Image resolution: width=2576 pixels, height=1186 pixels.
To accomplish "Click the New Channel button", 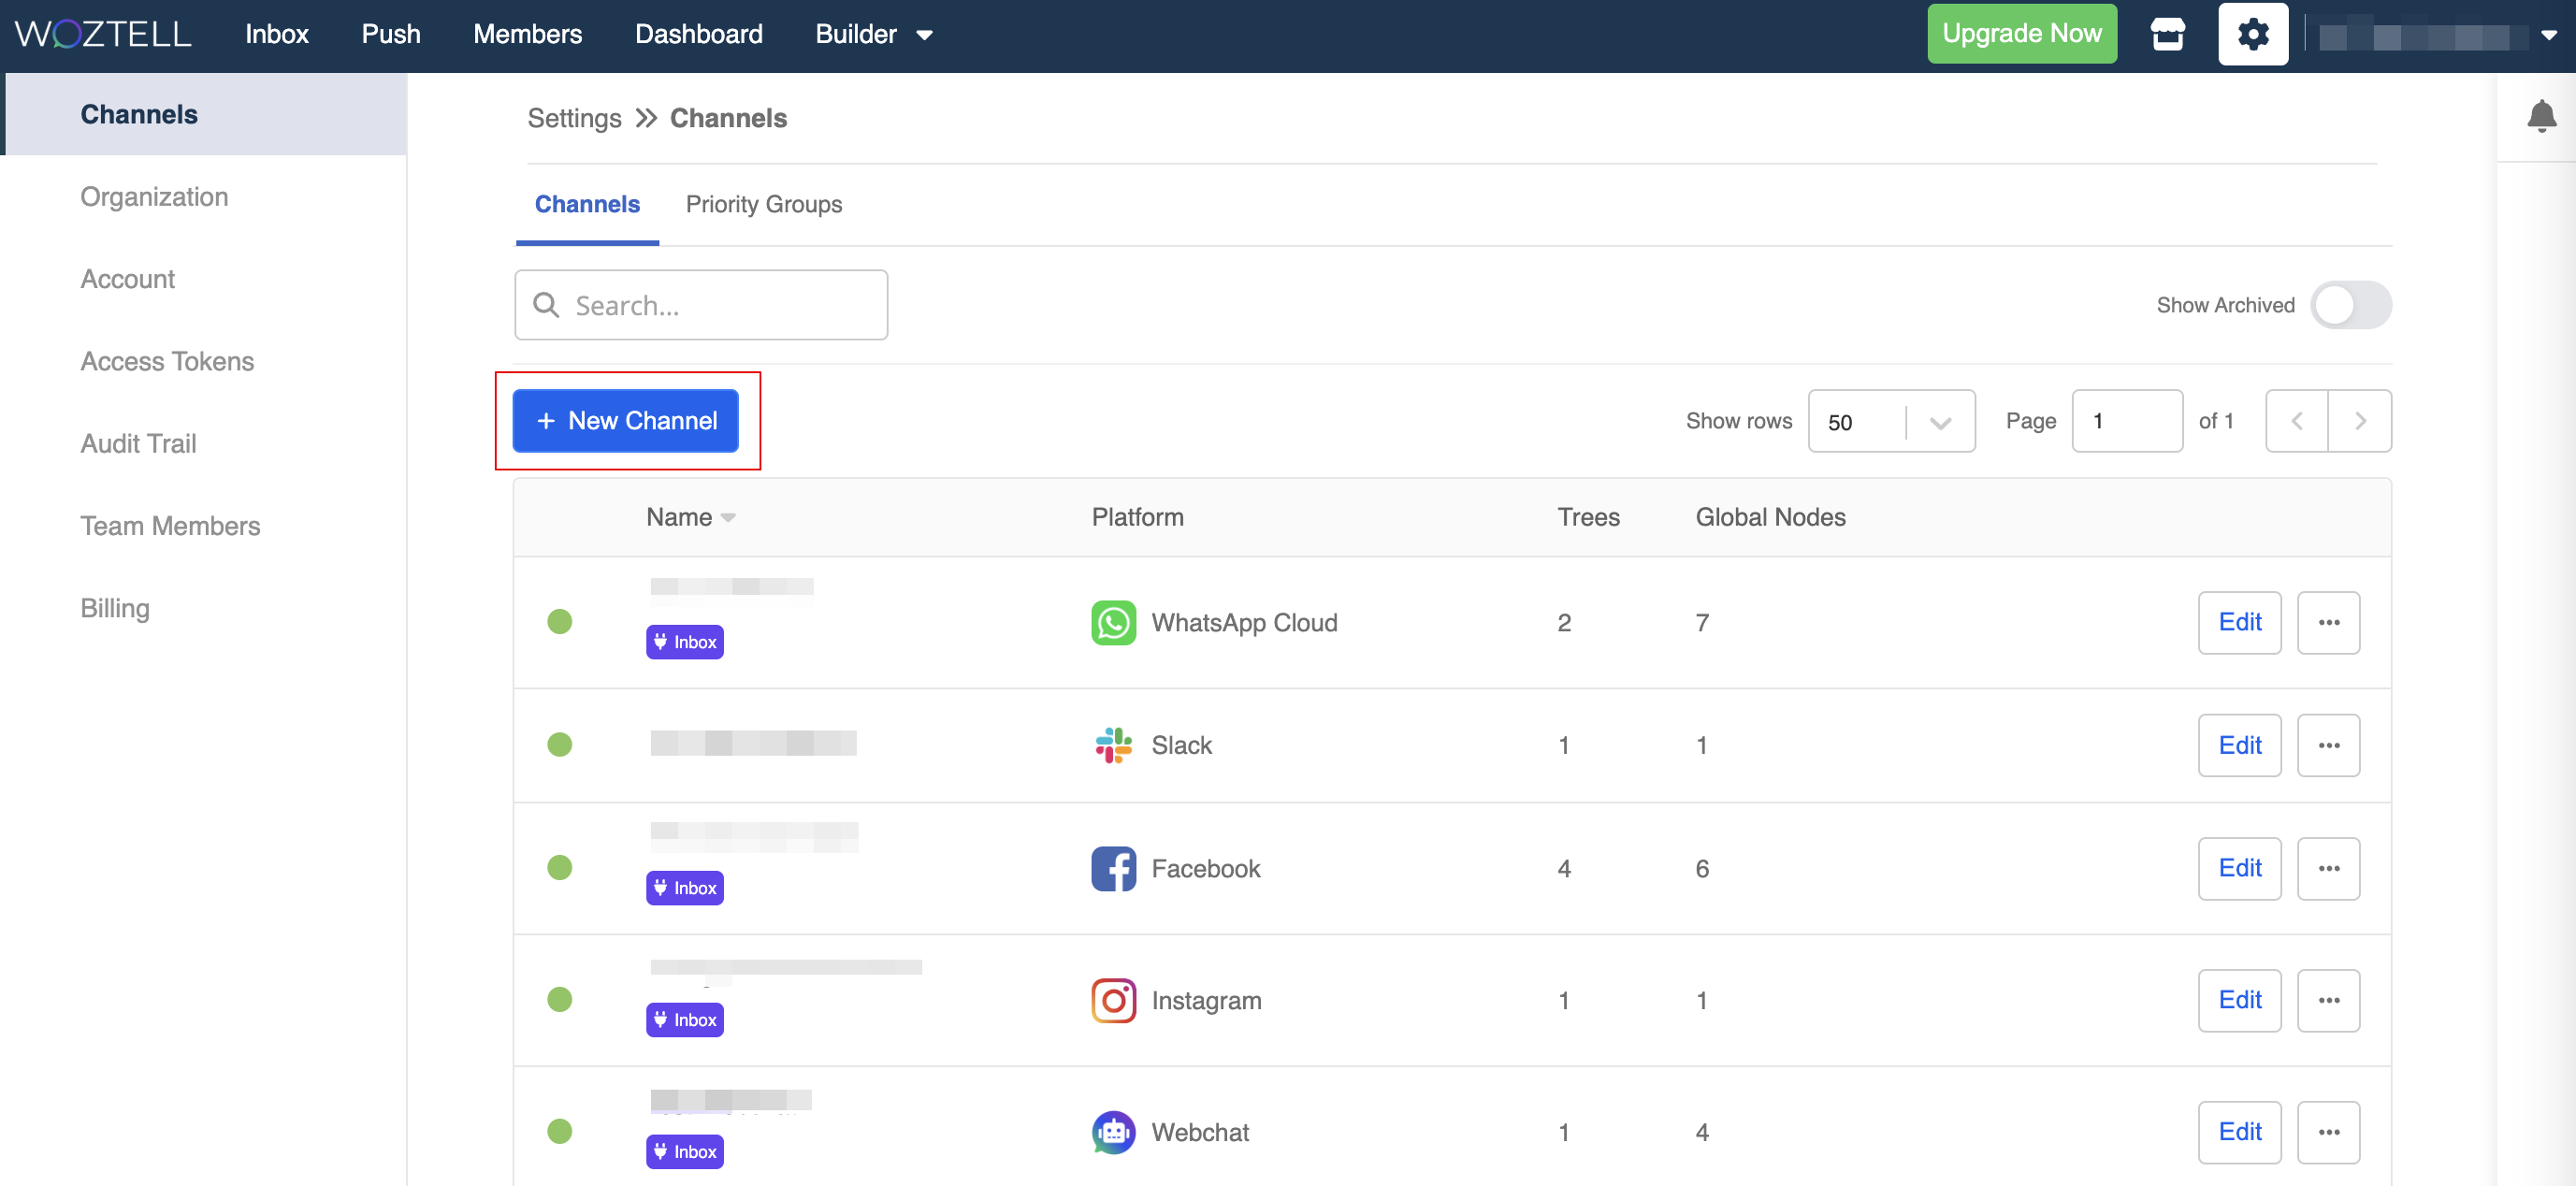I will click(x=626, y=421).
